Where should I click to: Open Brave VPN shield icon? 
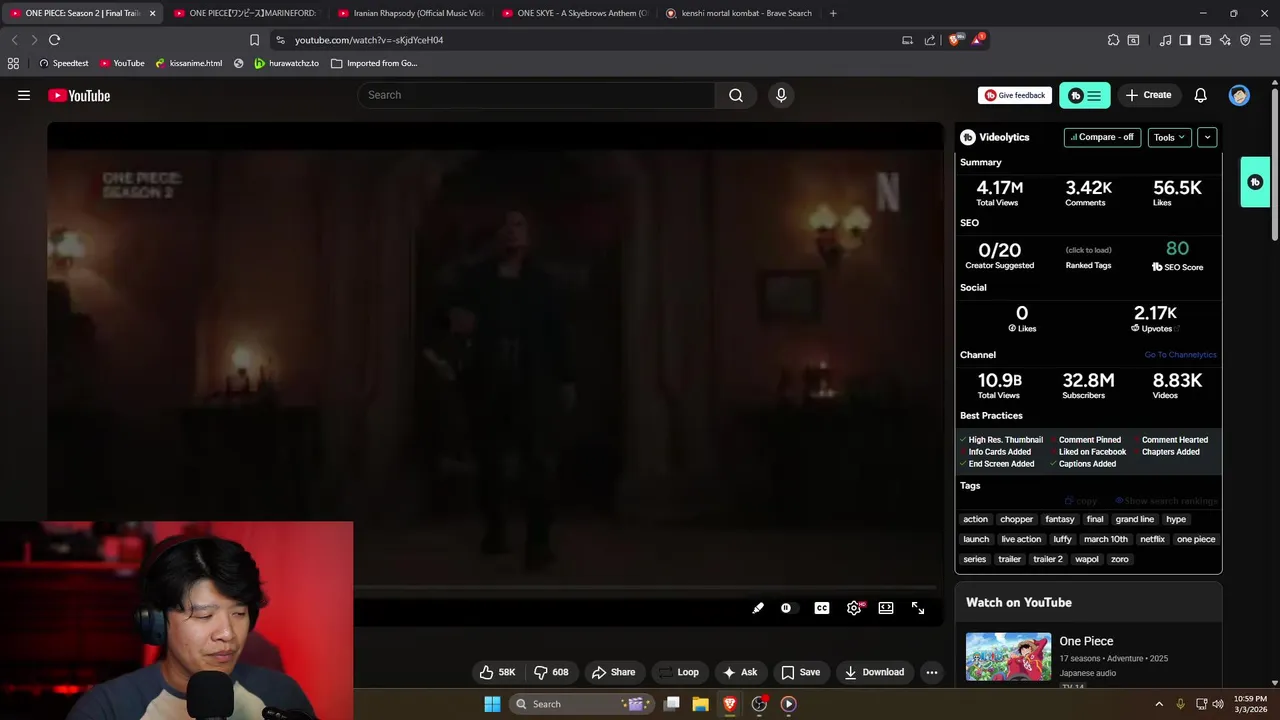[x=1245, y=40]
